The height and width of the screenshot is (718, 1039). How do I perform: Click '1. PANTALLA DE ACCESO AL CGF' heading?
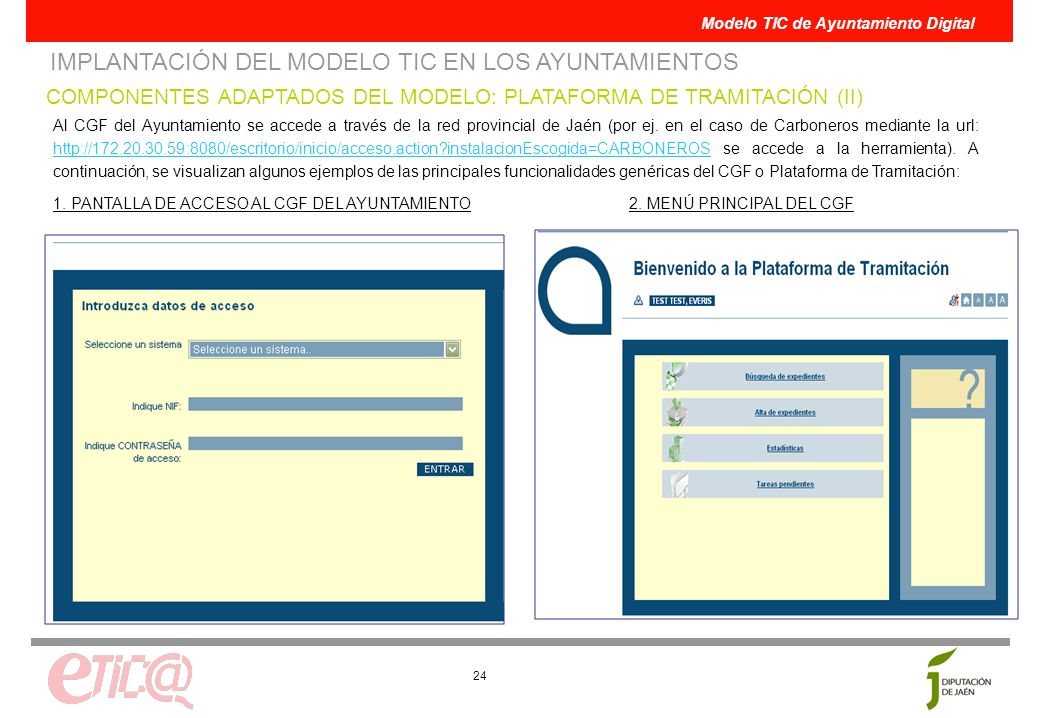262,203
